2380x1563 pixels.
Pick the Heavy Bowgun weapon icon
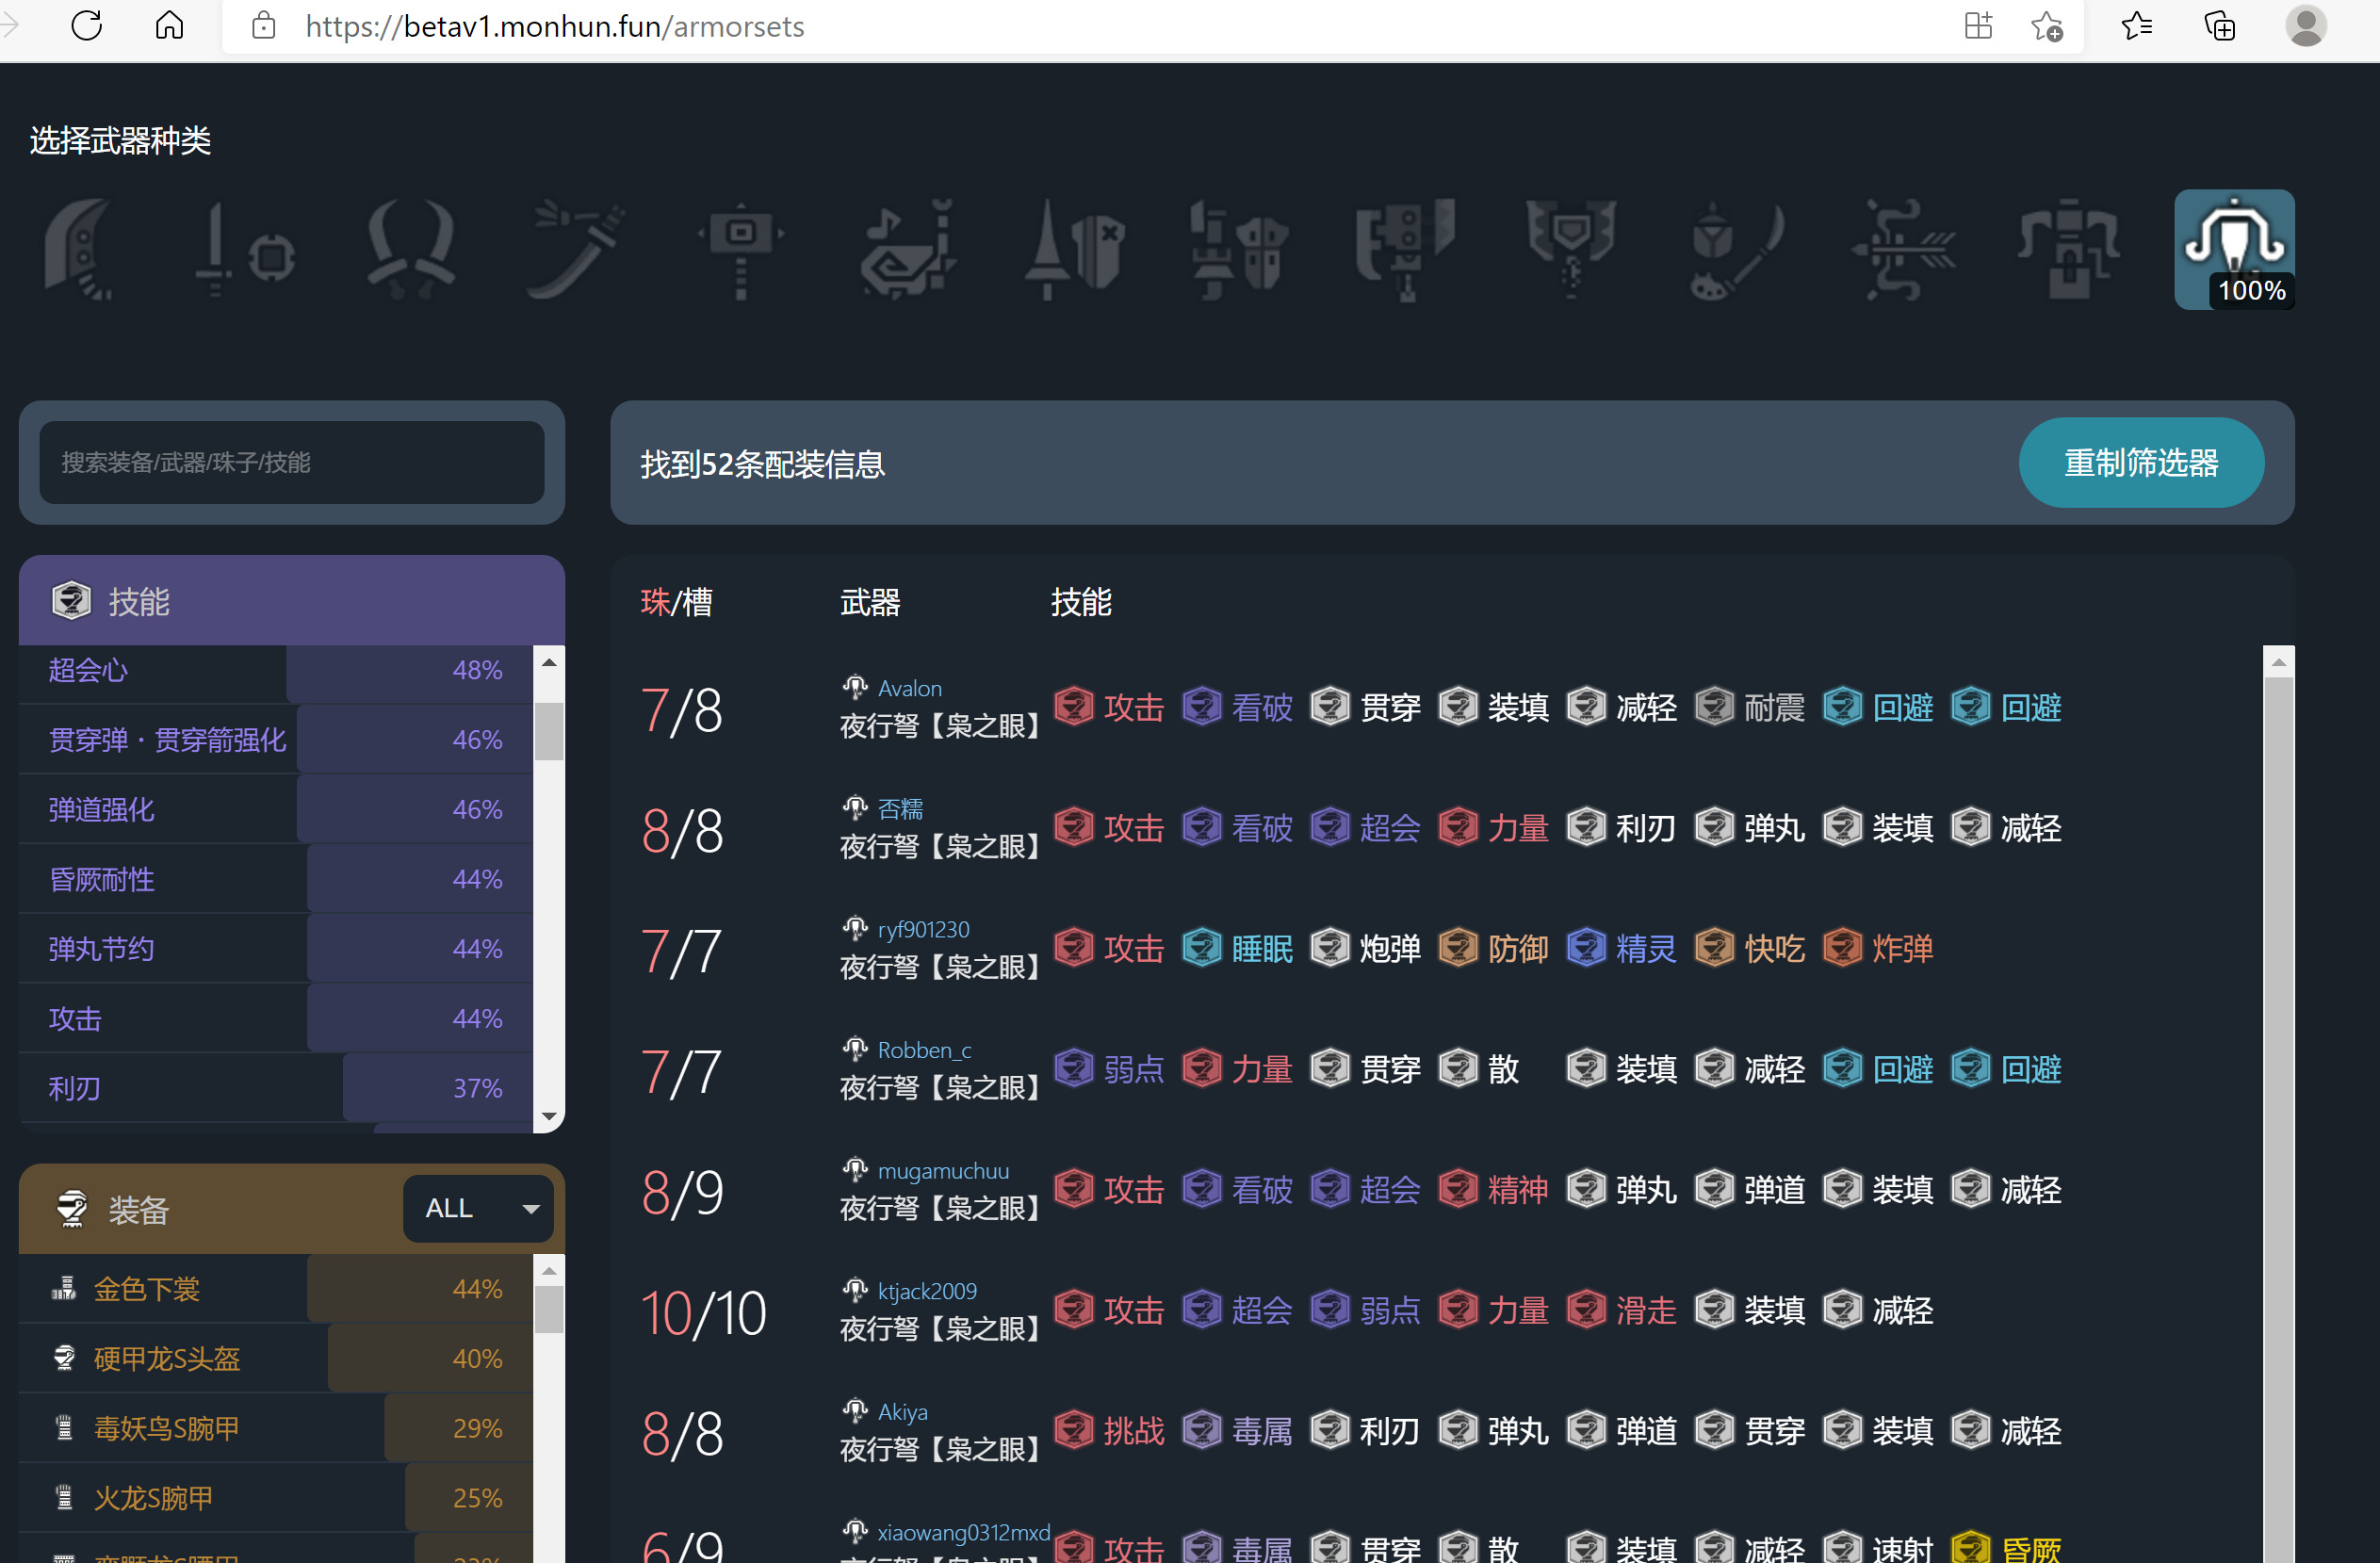2068,249
